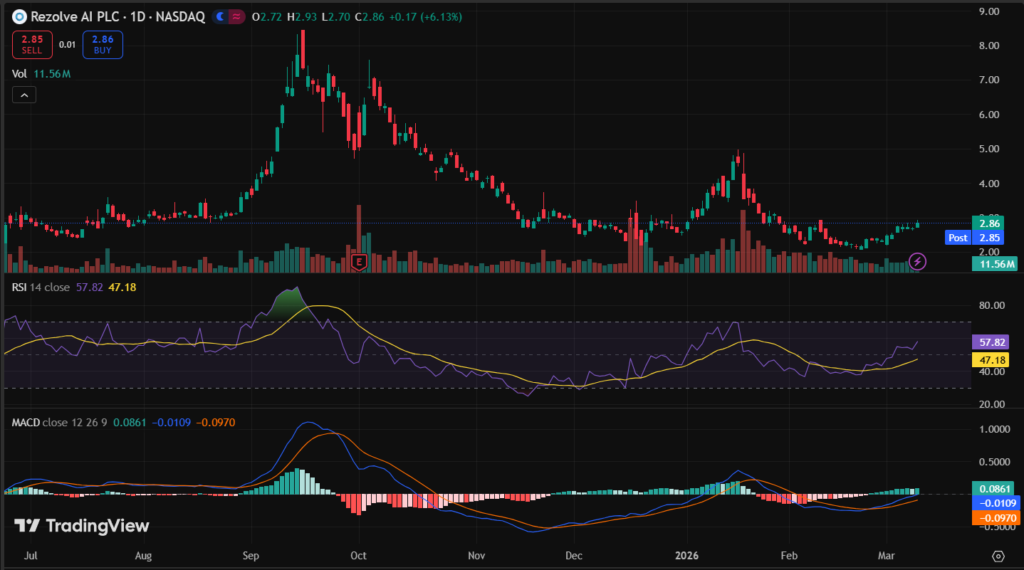Screen dimensions: 1024x570
Task: Click the 2.86 current price label on axis
Action: (990, 223)
